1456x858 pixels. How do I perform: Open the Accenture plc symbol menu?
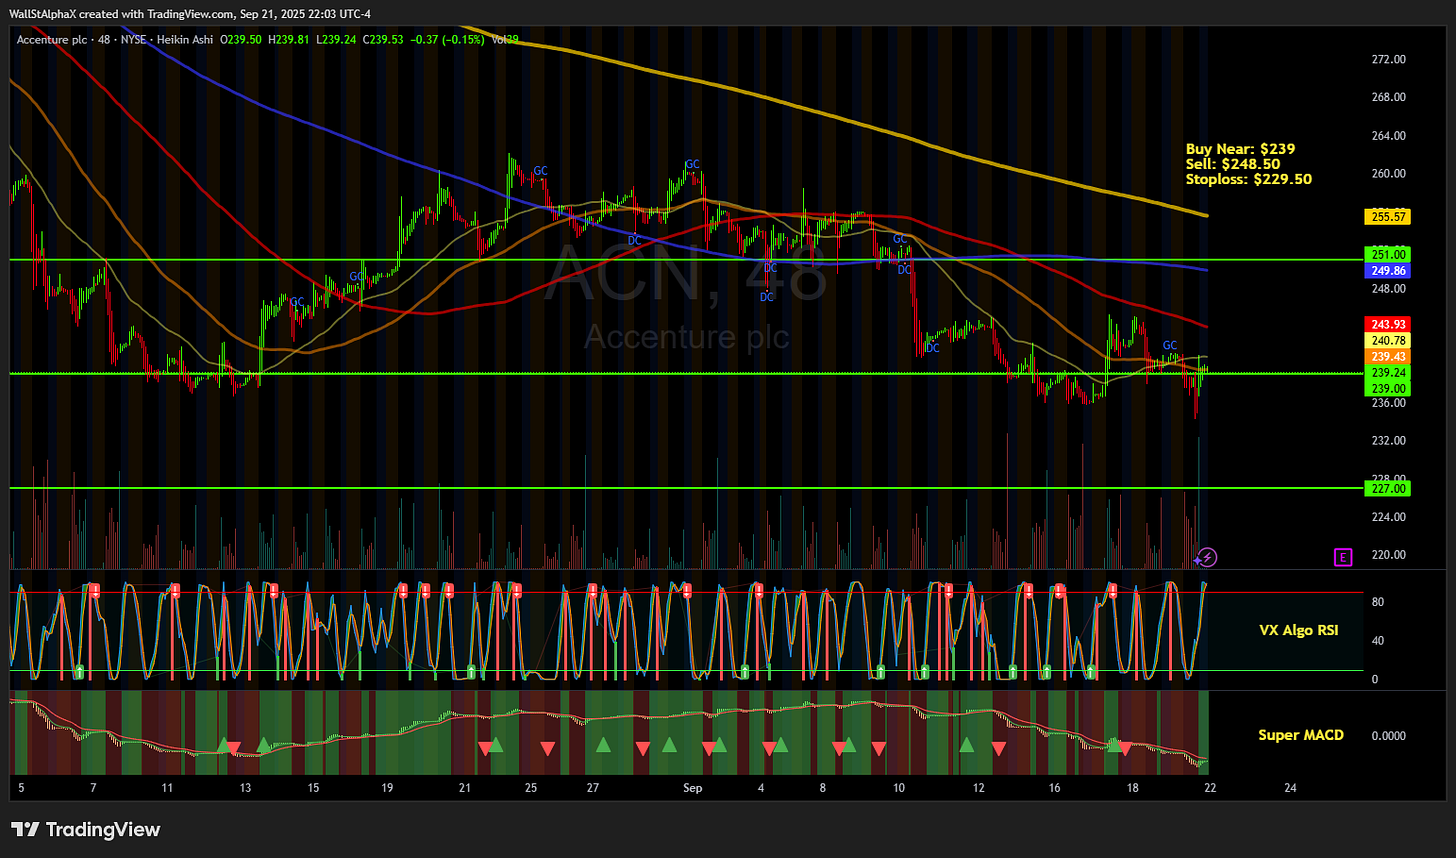click(x=50, y=40)
